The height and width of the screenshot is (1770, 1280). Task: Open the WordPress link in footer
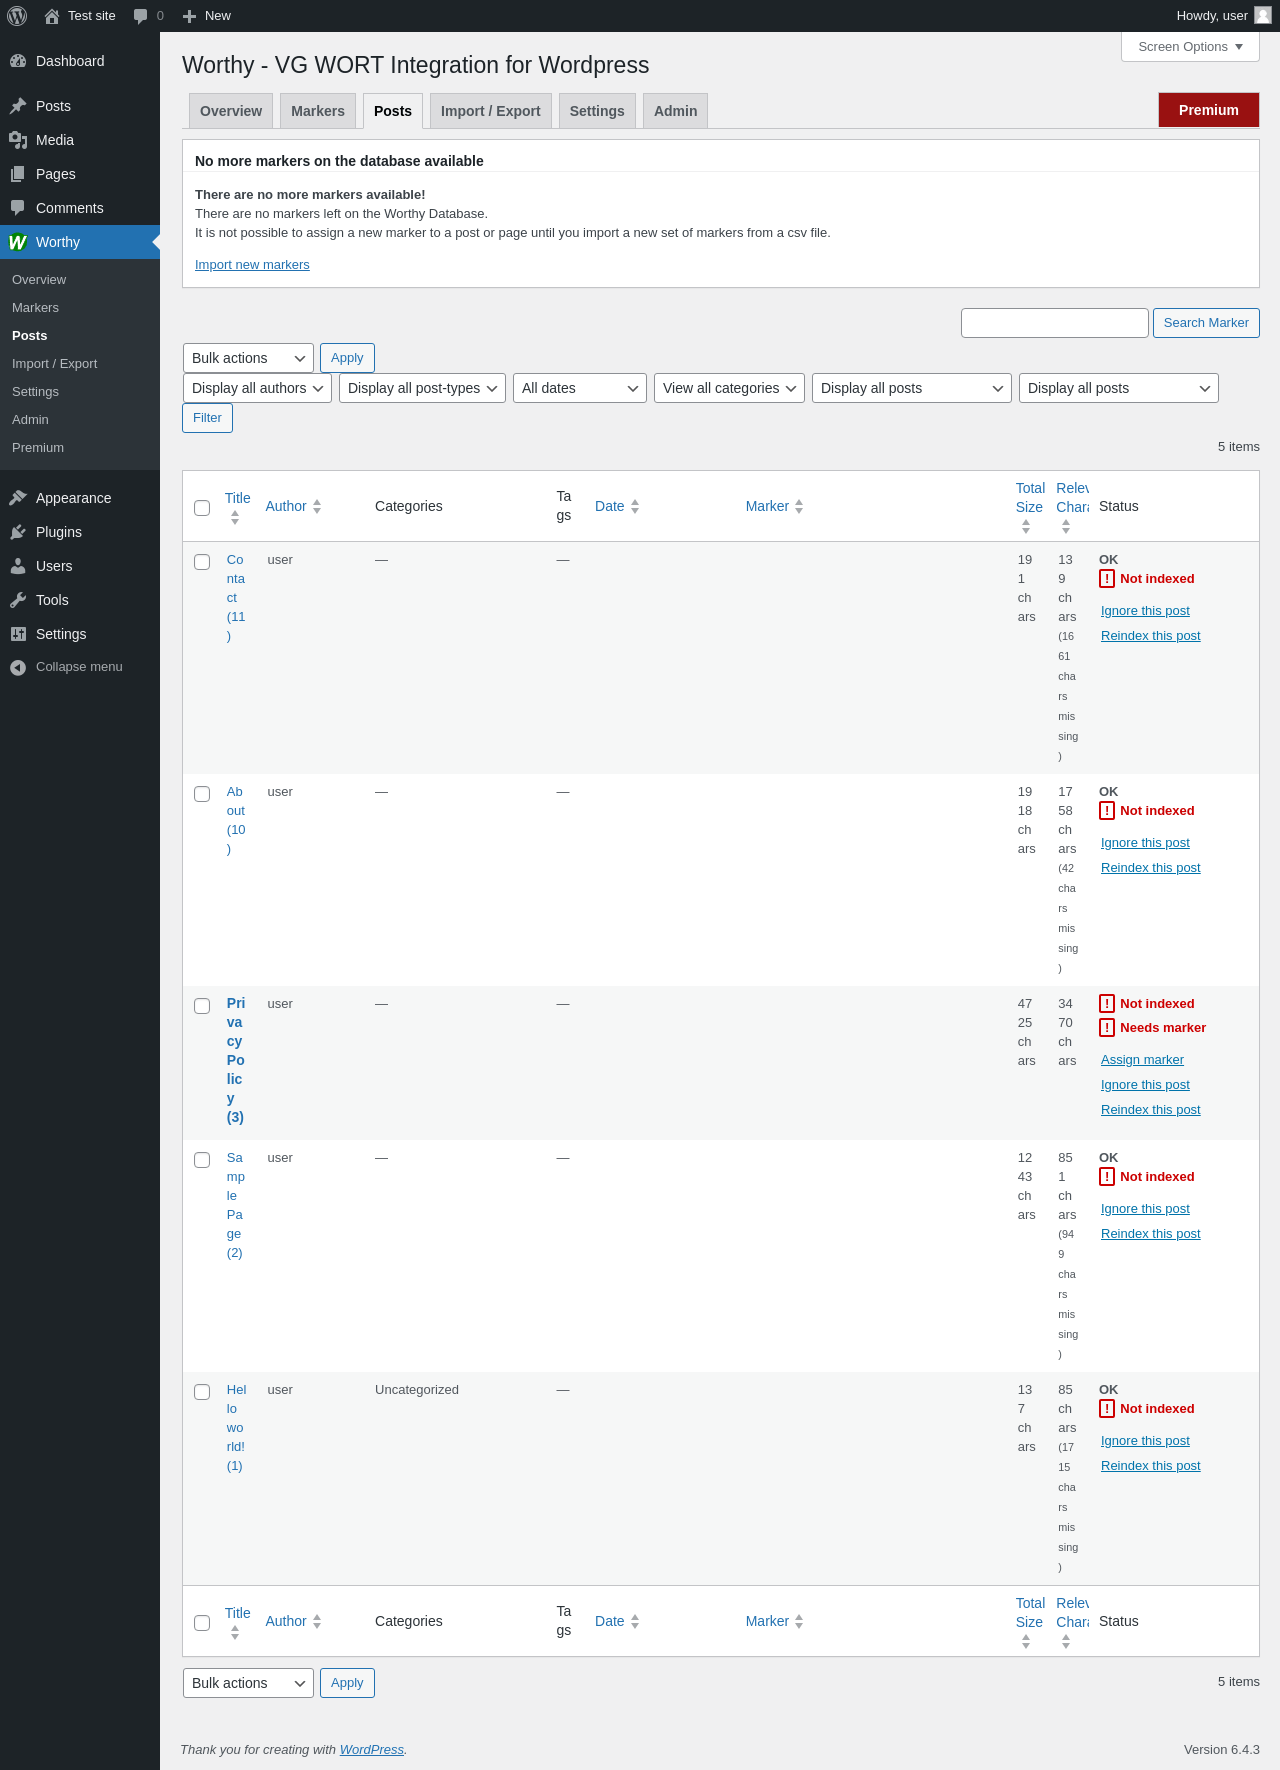(x=372, y=1750)
